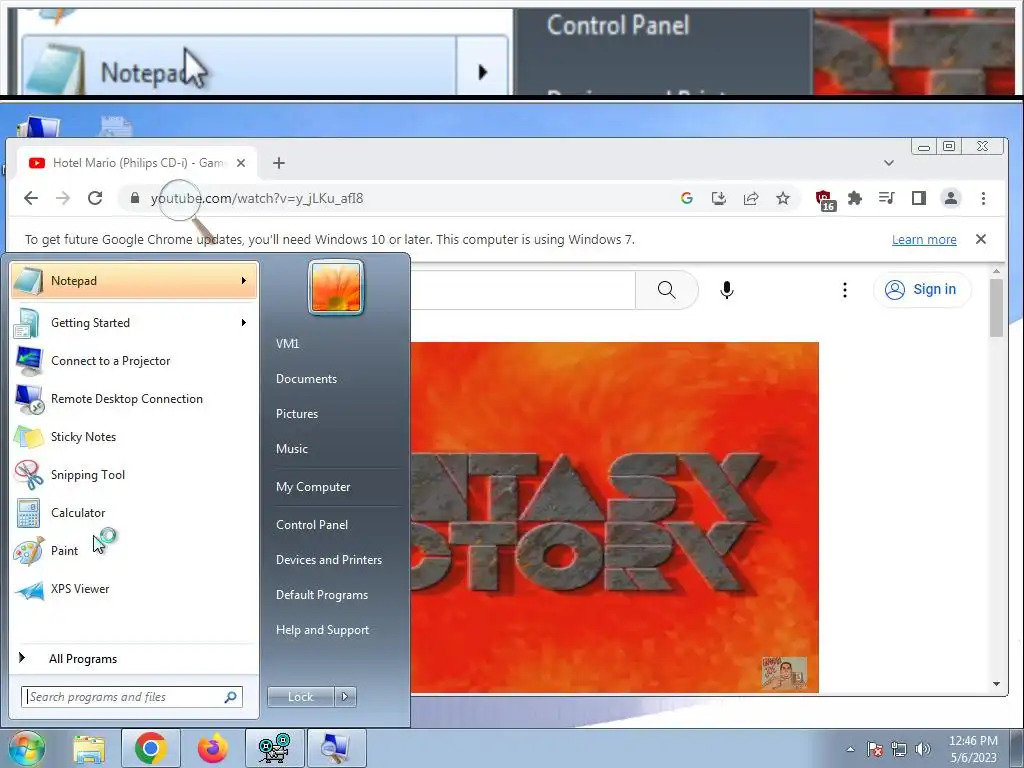Close the Hotel Mario tab
The height and width of the screenshot is (768, 1024).
[x=241, y=163]
